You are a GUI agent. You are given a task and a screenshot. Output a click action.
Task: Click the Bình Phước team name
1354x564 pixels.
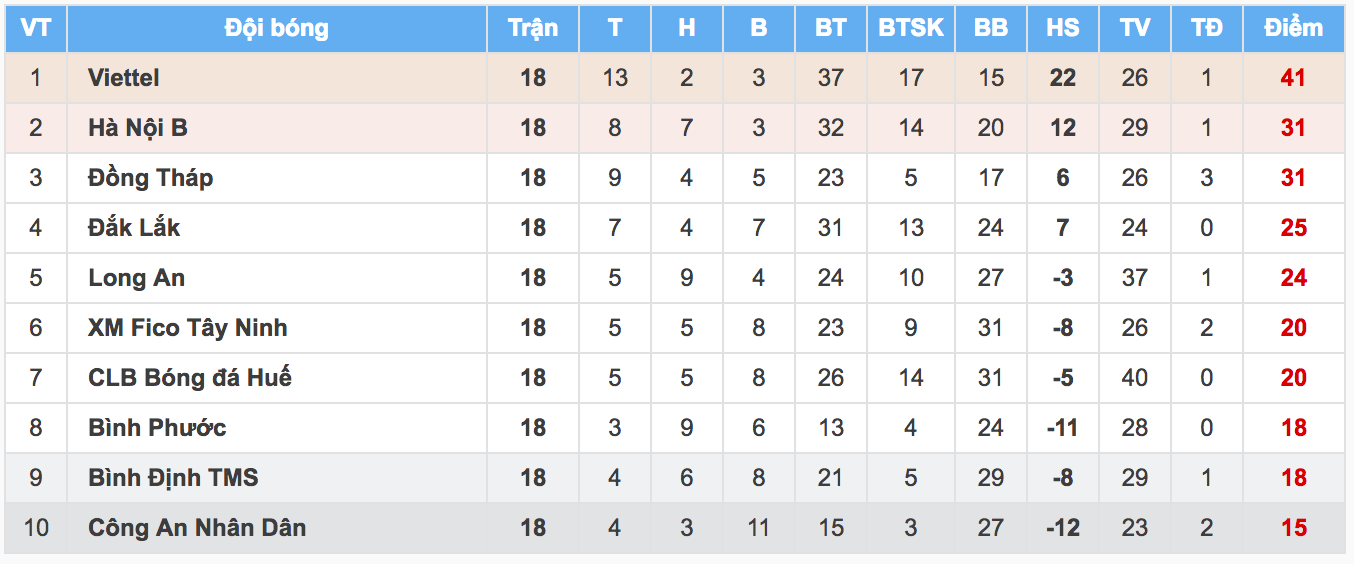[157, 428]
